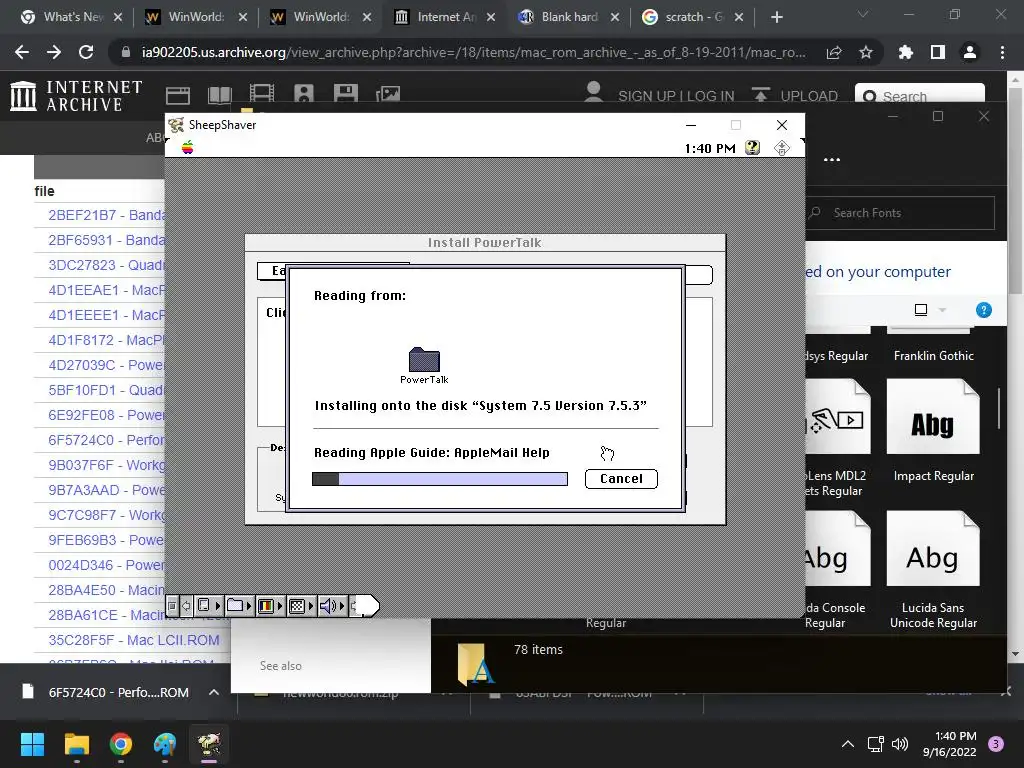Viewport: 1024px width, 768px height.
Task: Switch to the scratch Google tab
Action: (693, 17)
